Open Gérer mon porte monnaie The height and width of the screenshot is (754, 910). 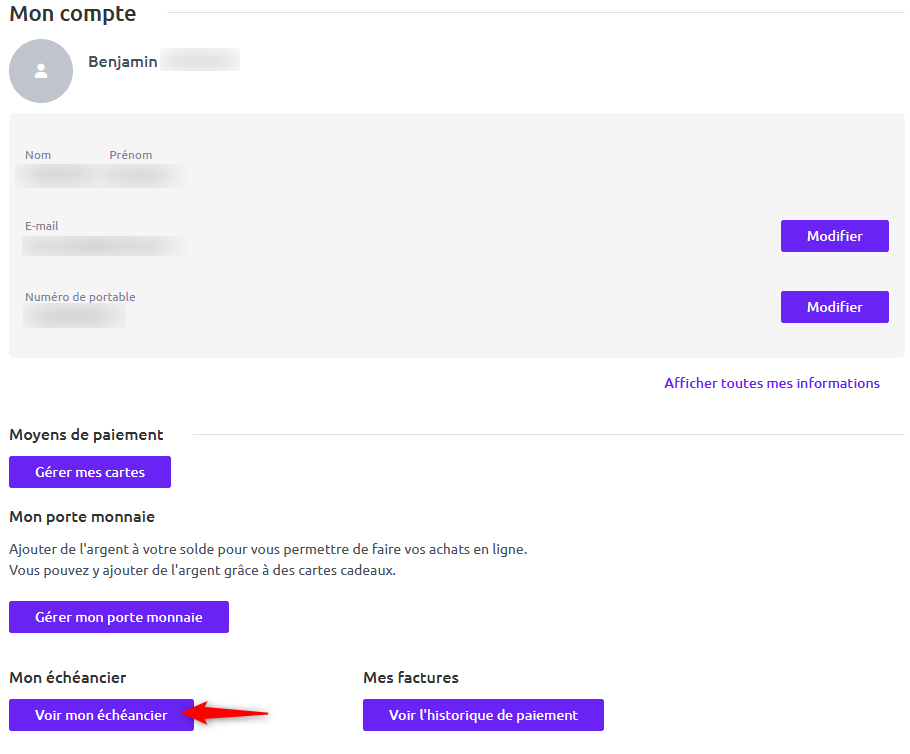coord(119,617)
